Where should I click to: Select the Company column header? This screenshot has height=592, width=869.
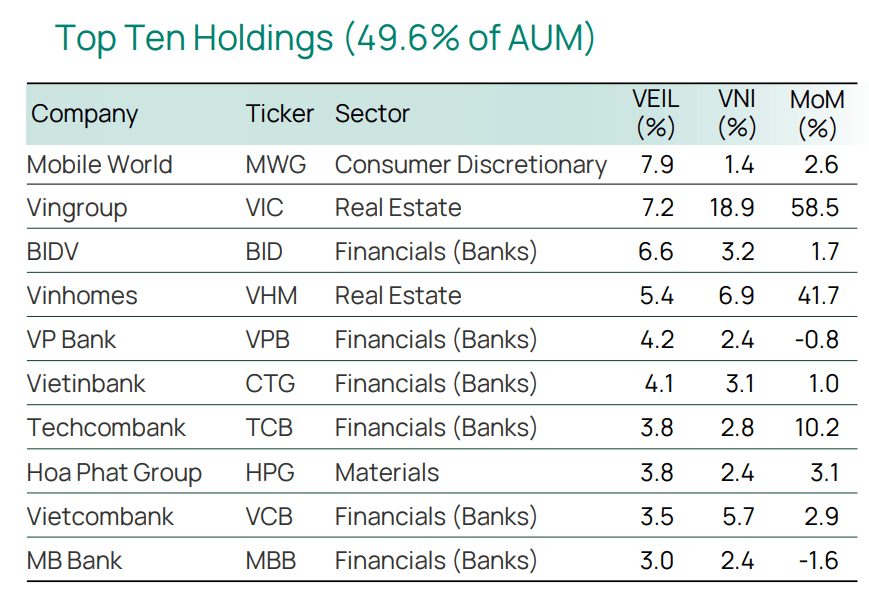(x=84, y=115)
